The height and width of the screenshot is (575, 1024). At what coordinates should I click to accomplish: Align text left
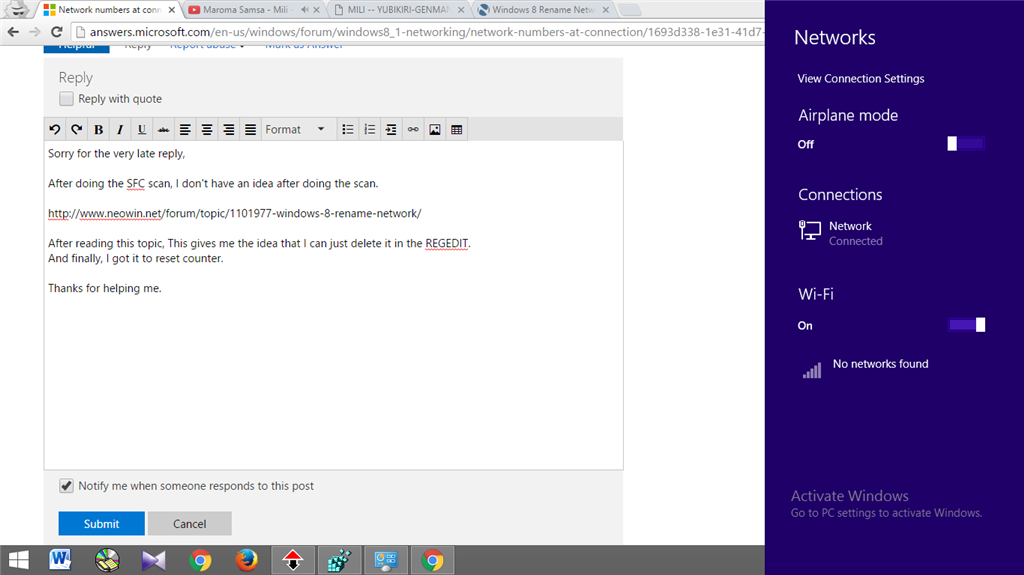[x=185, y=129]
